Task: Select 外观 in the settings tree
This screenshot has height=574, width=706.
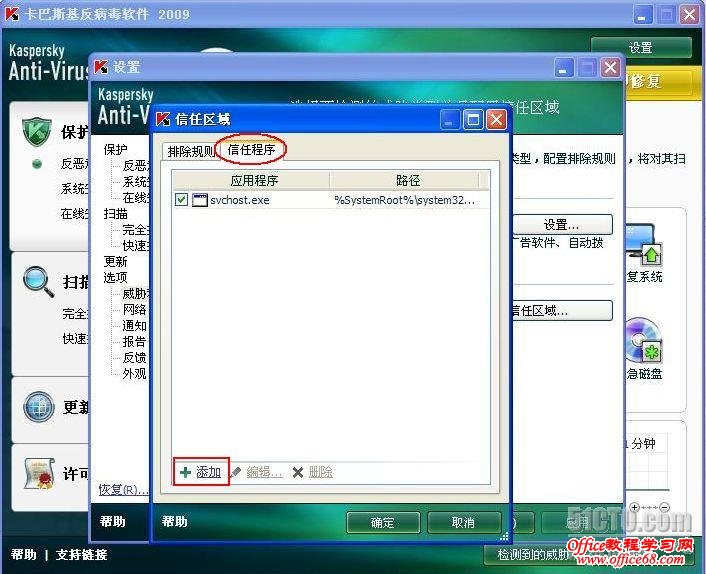Action: point(135,373)
